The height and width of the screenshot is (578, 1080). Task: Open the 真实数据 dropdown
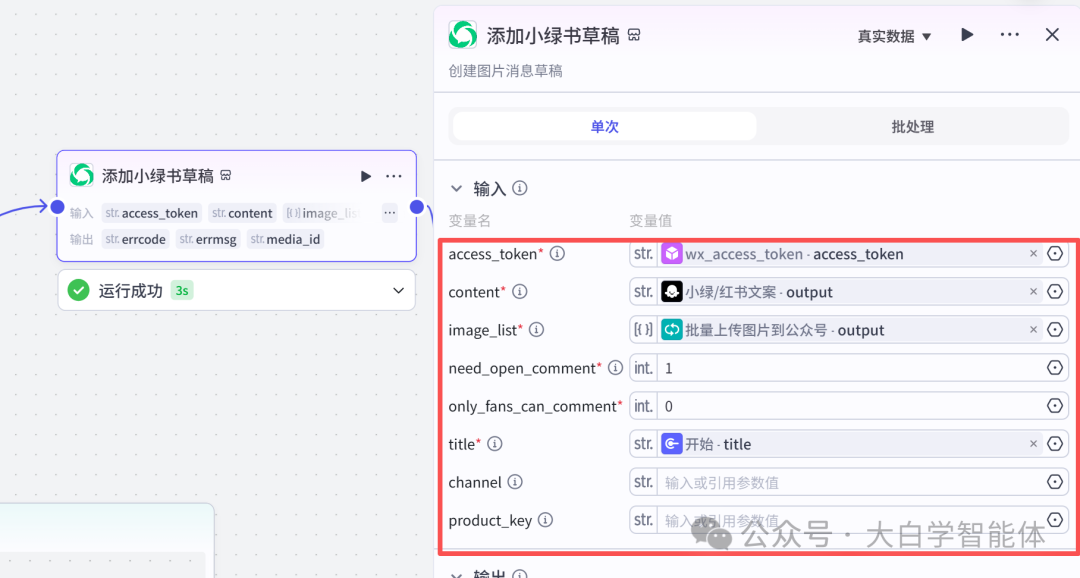tap(894, 36)
